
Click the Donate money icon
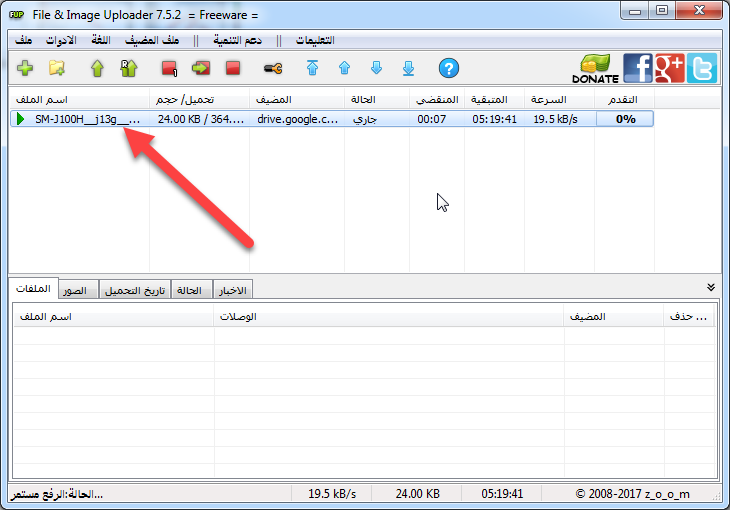click(595, 68)
